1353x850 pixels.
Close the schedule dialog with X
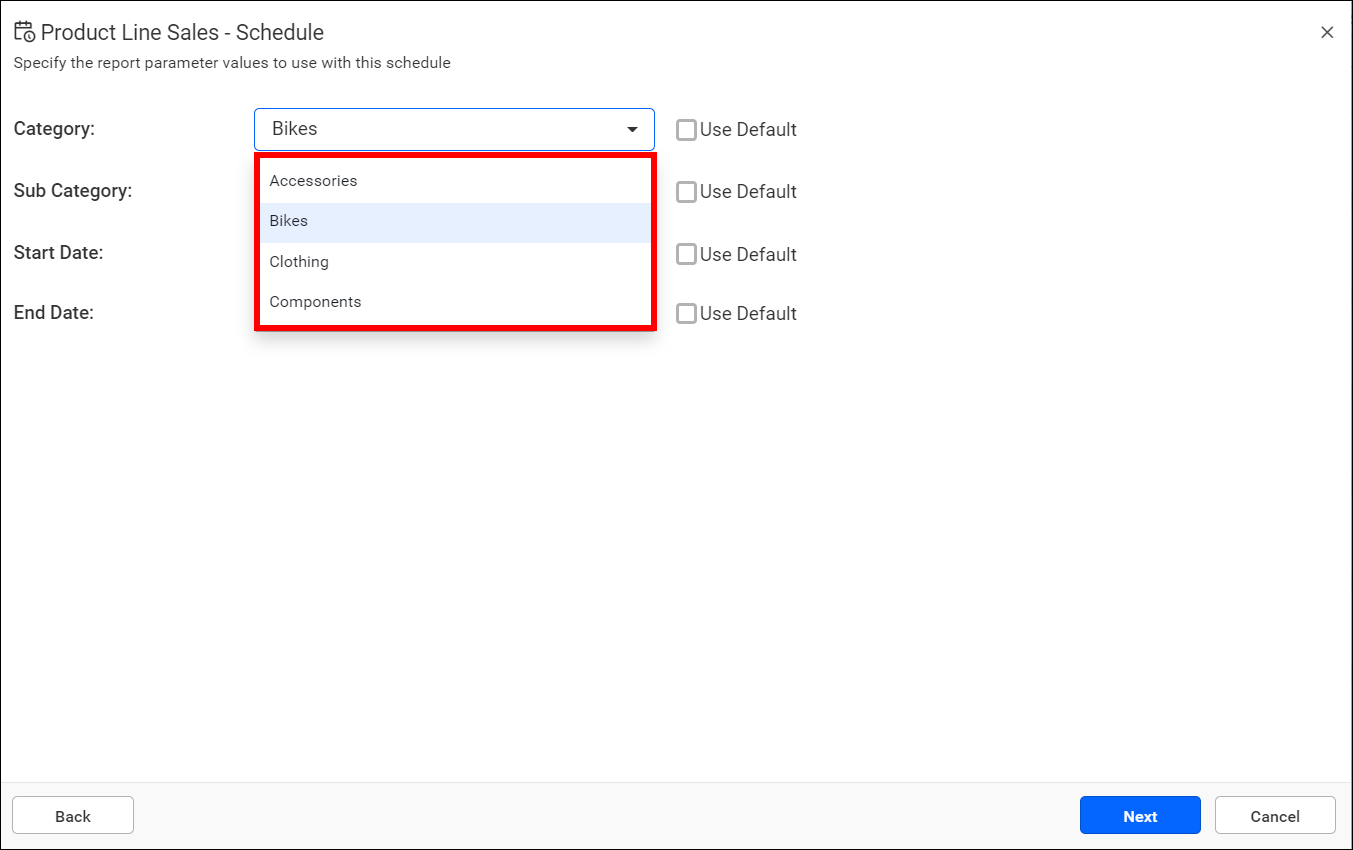coord(1327,32)
